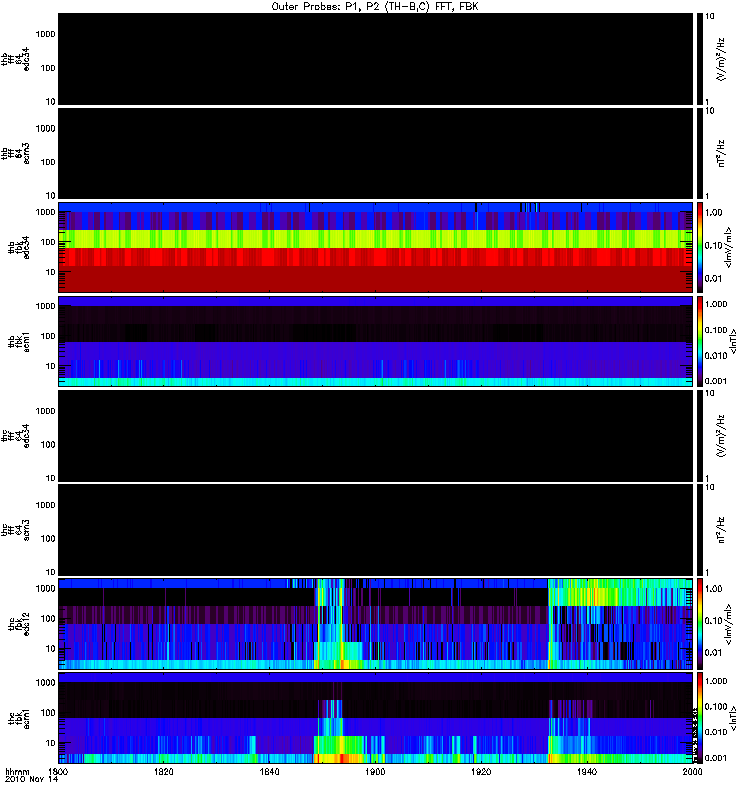Click the burst near 1850 in thc fbk edc12 panel
Screen dimensions: 750x800
[329, 623]
